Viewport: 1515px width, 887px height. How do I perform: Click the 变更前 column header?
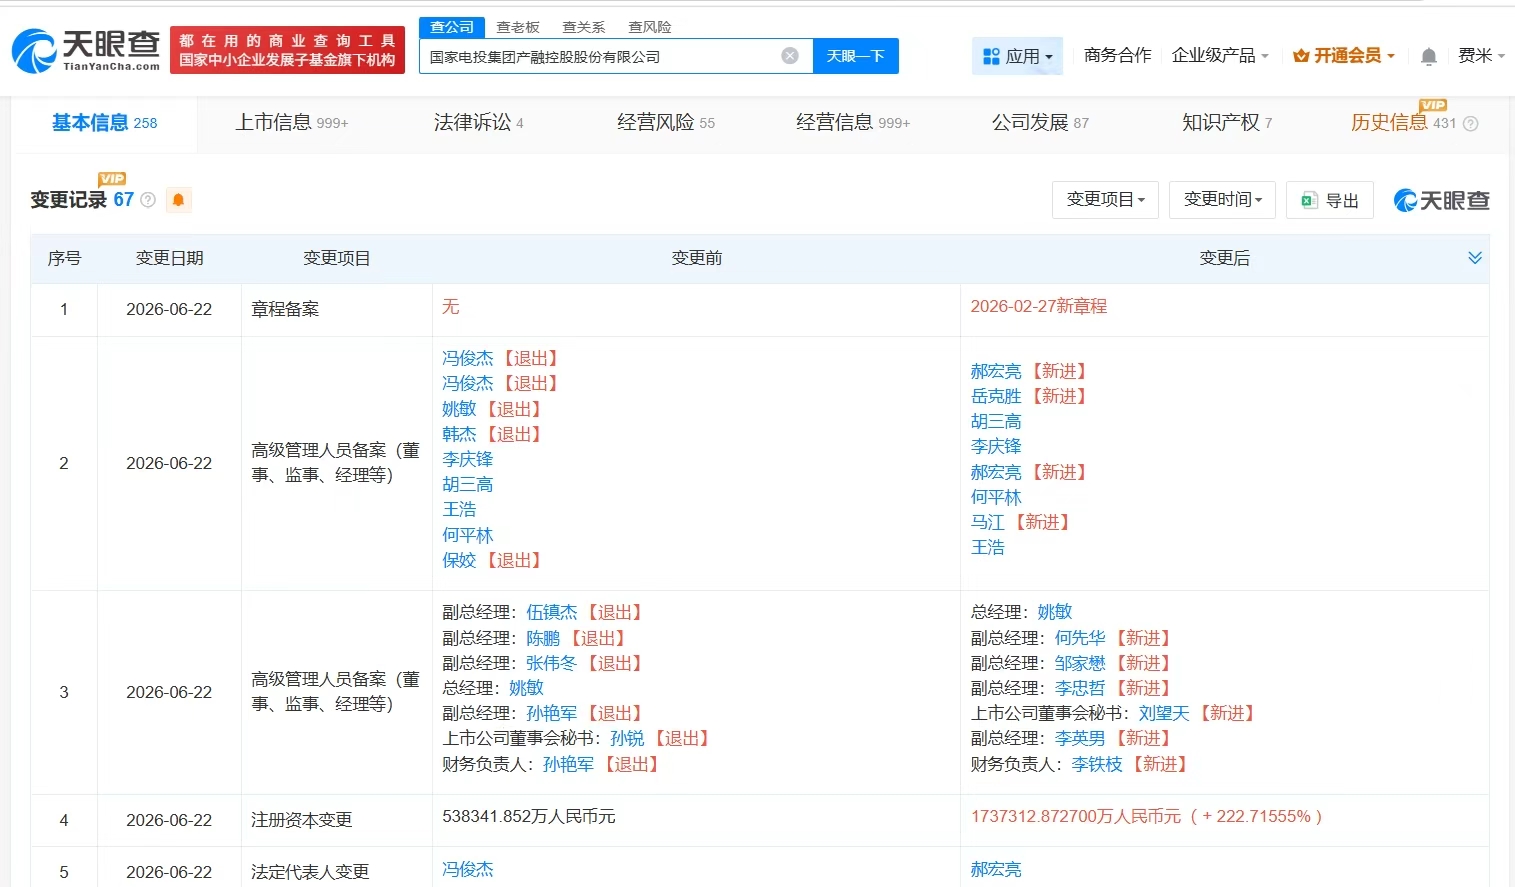[696, 258]
